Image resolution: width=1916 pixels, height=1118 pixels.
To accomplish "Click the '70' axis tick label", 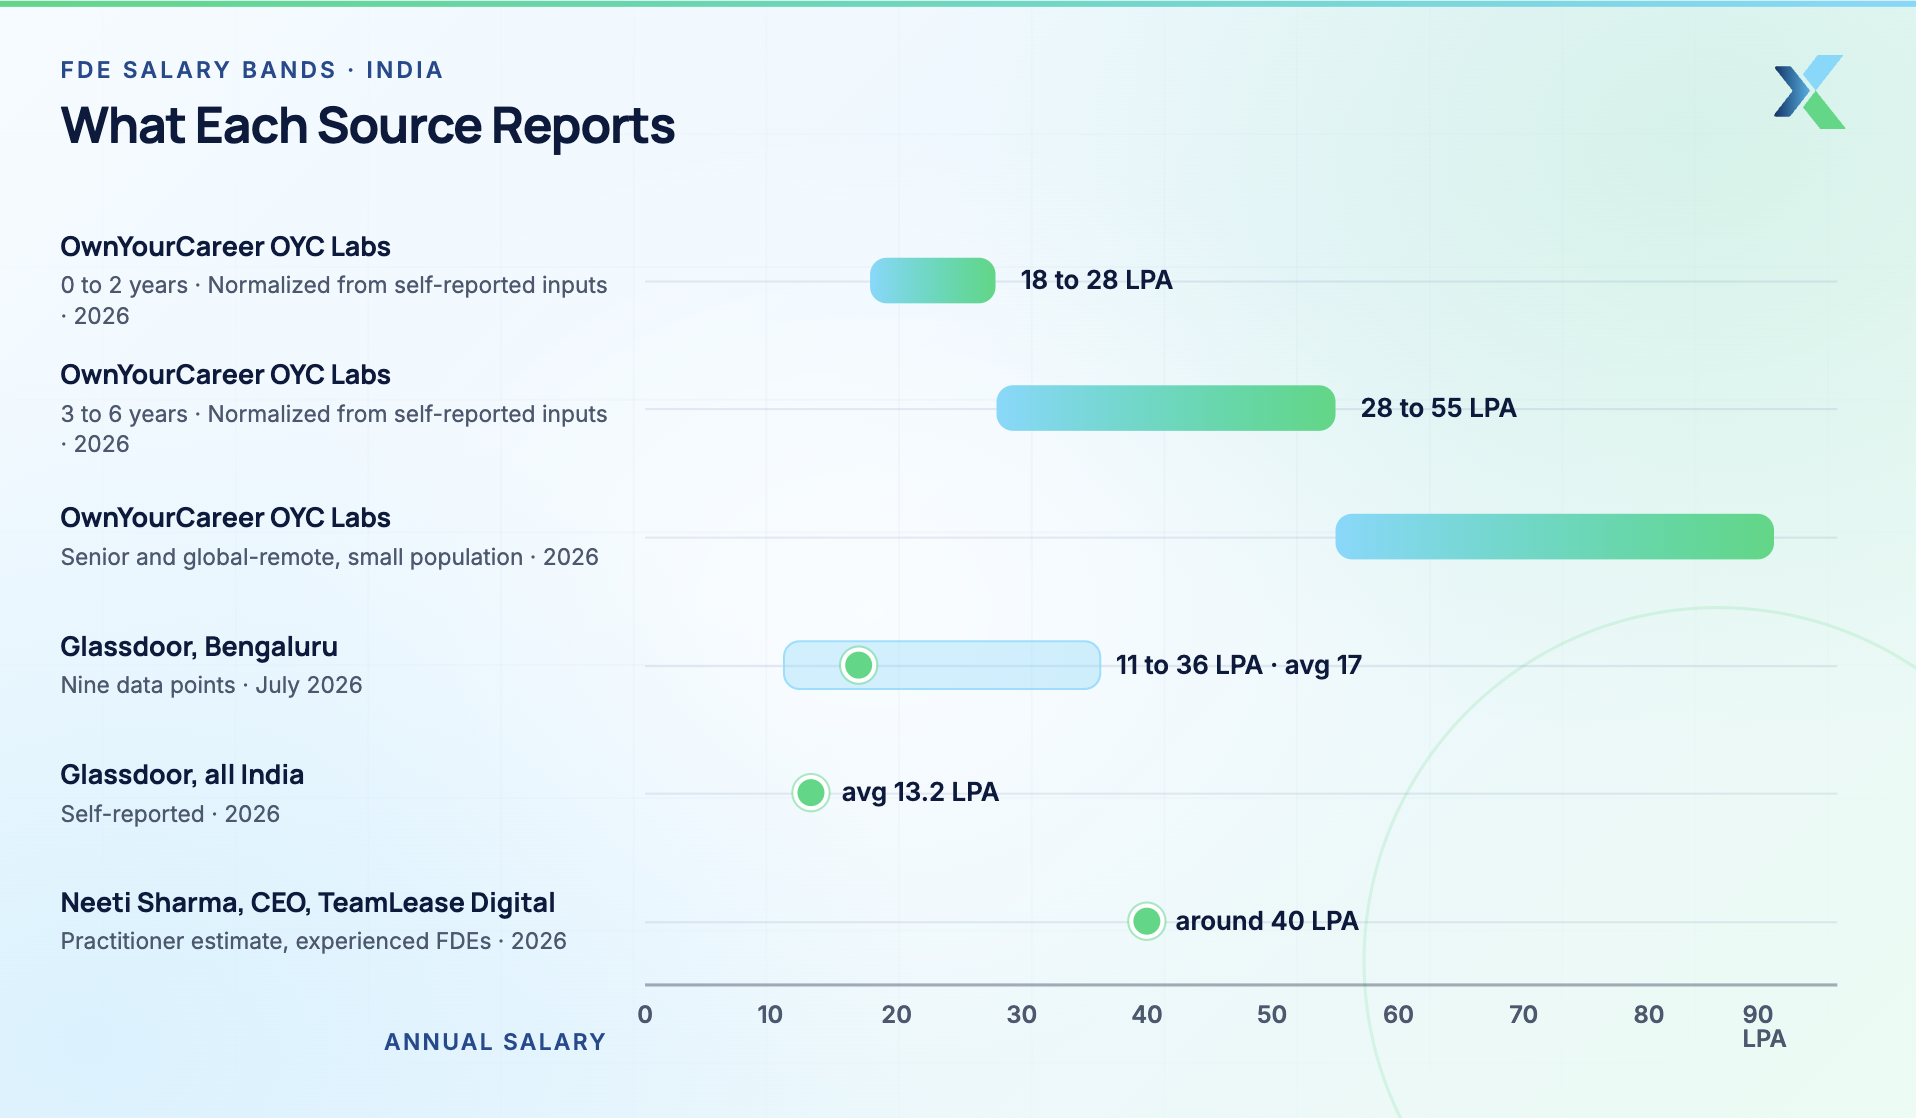I will [1523, 1015].
